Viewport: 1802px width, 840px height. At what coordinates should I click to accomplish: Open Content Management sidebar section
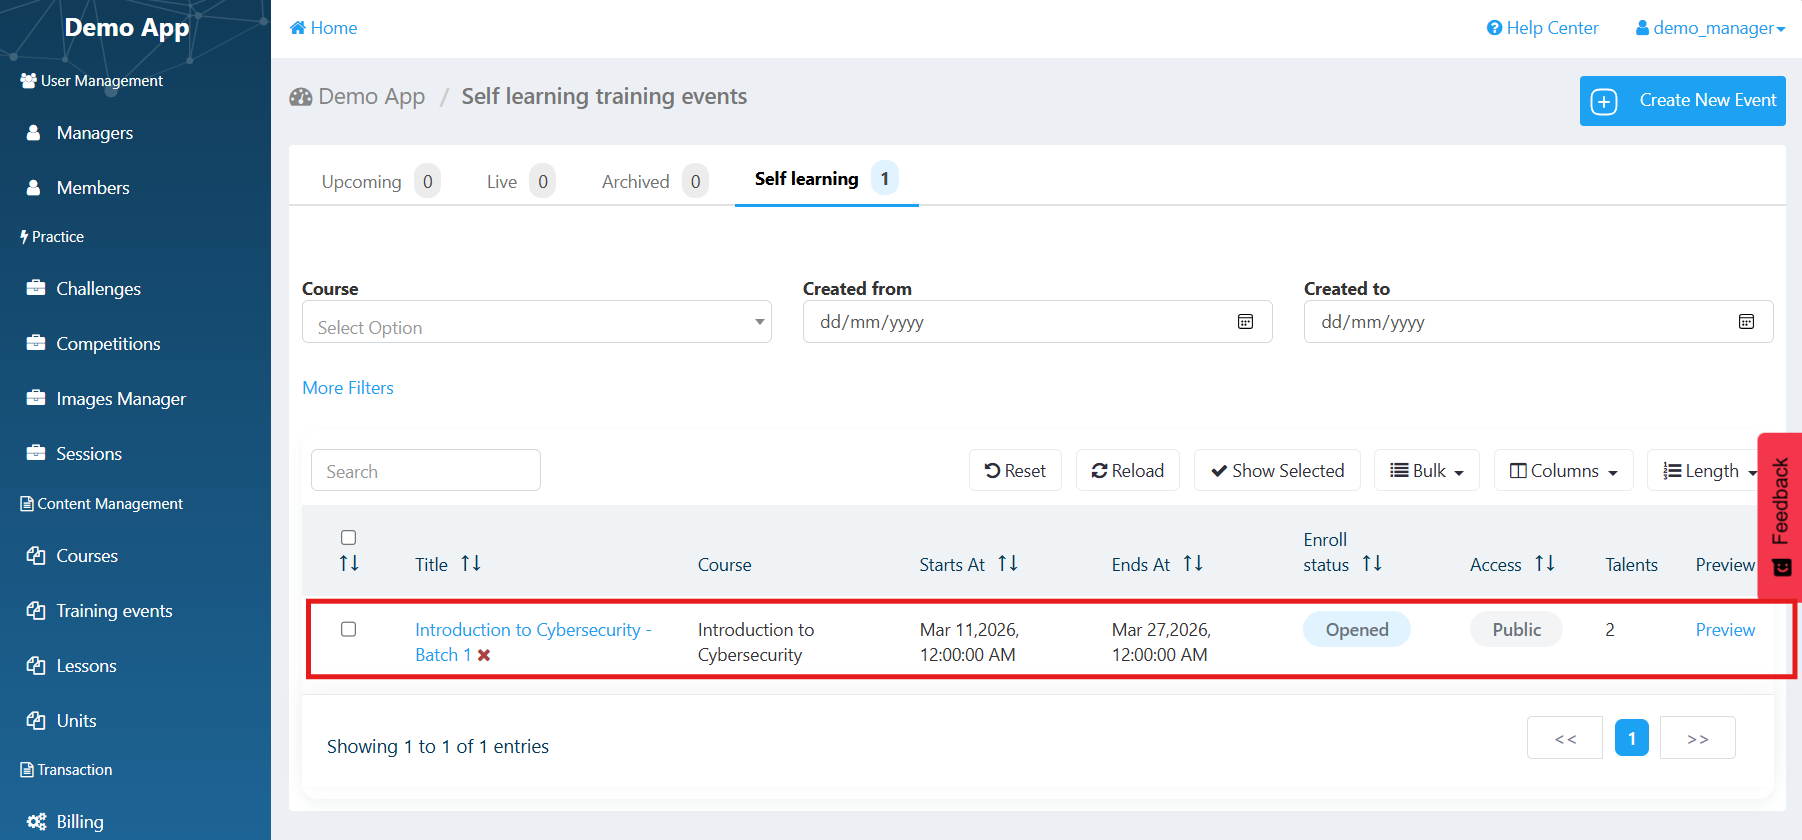tap(102, 504)
